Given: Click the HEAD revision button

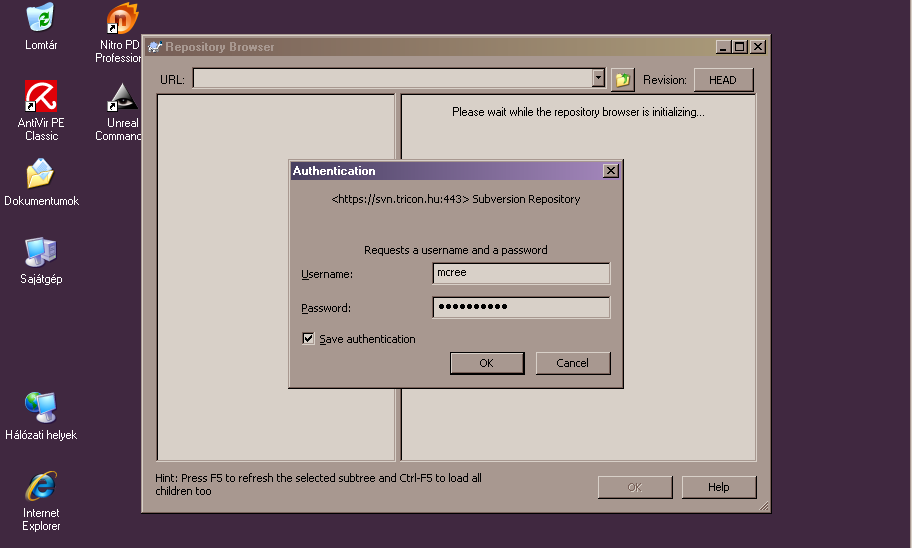Looking at the screenshot, I should coord(723,80).
